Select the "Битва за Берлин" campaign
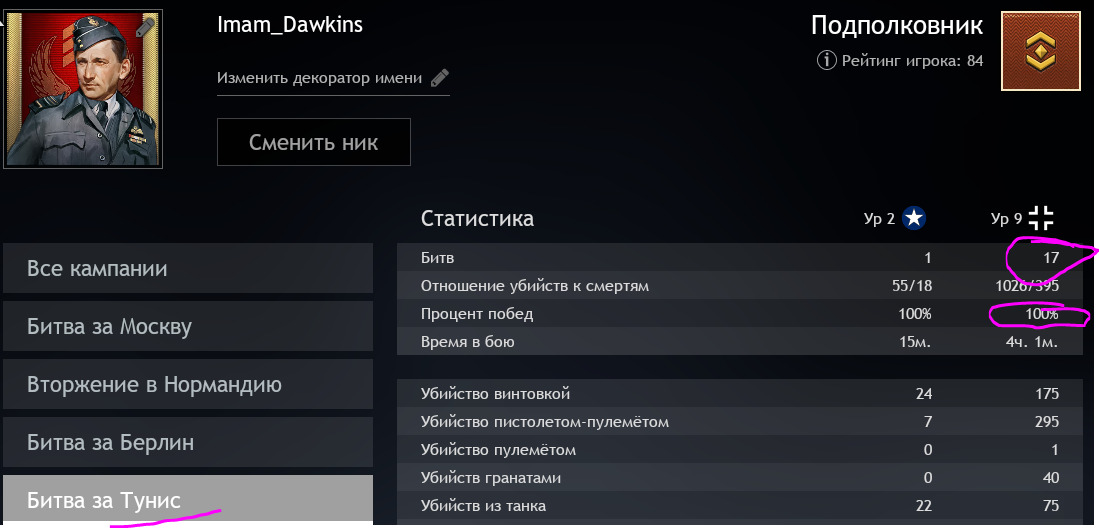 (x=188, y=443)
